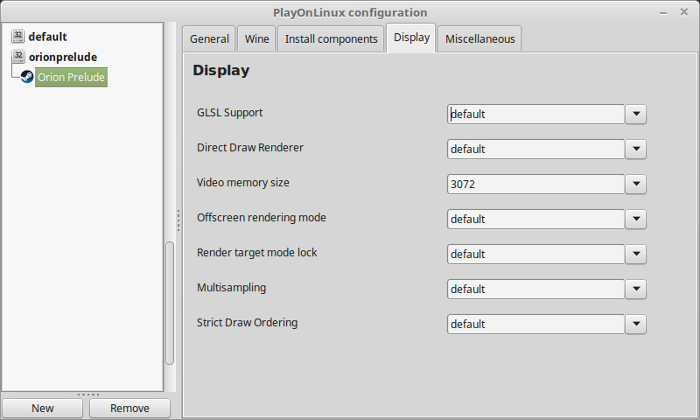Screen dimensions: 700x420
Task: Switch to the Wine tab
Action: [x=257, y=39]
